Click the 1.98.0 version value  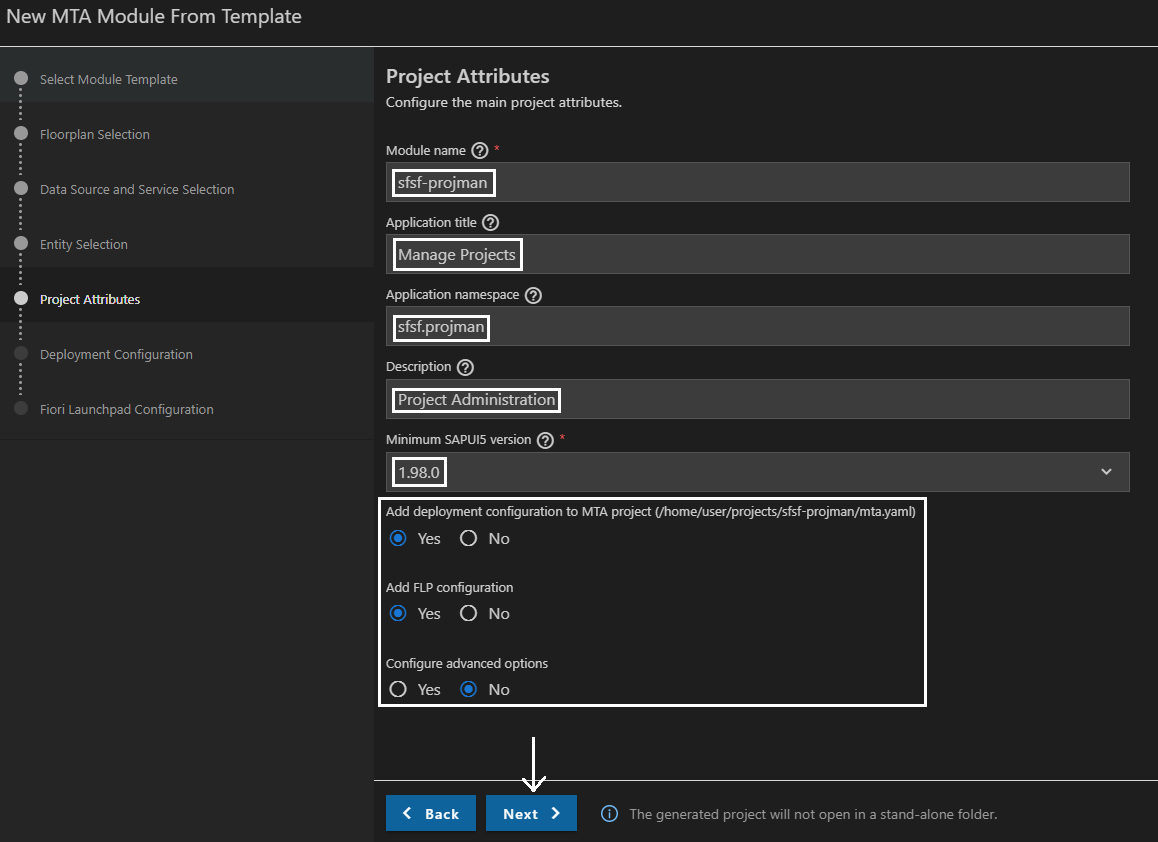point(419,473)
